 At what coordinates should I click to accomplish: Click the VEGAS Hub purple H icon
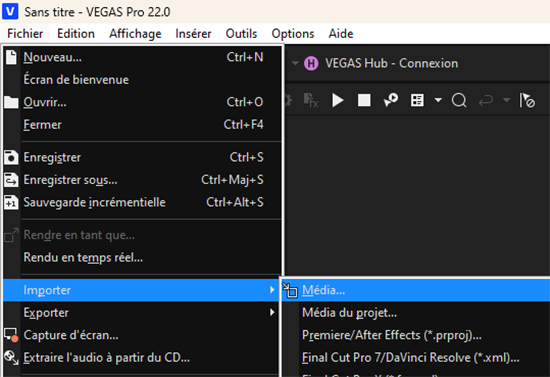pos(311,63)
